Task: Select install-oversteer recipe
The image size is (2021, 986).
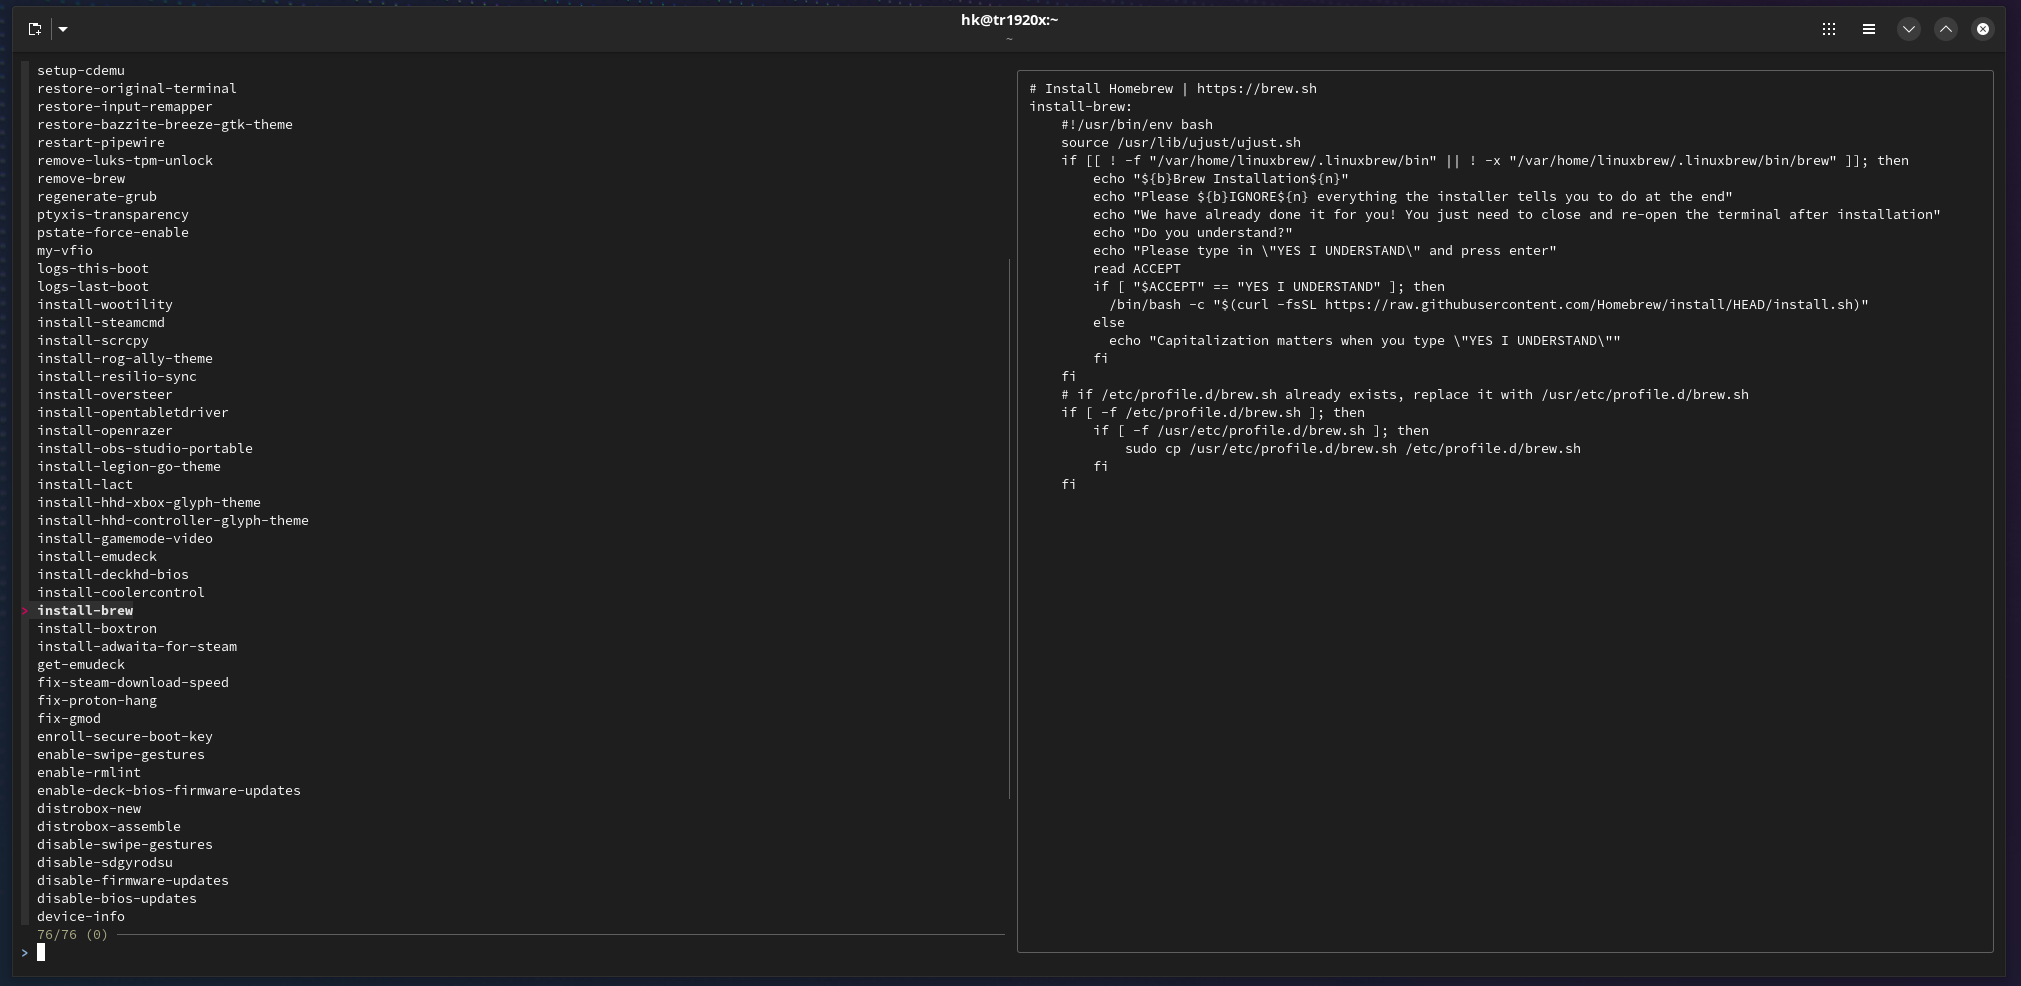Action: click(105, 395)
